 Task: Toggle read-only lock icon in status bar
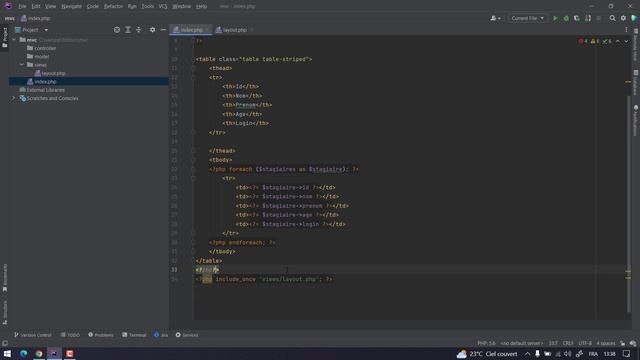pyautogui.click(x=622, y=343)
